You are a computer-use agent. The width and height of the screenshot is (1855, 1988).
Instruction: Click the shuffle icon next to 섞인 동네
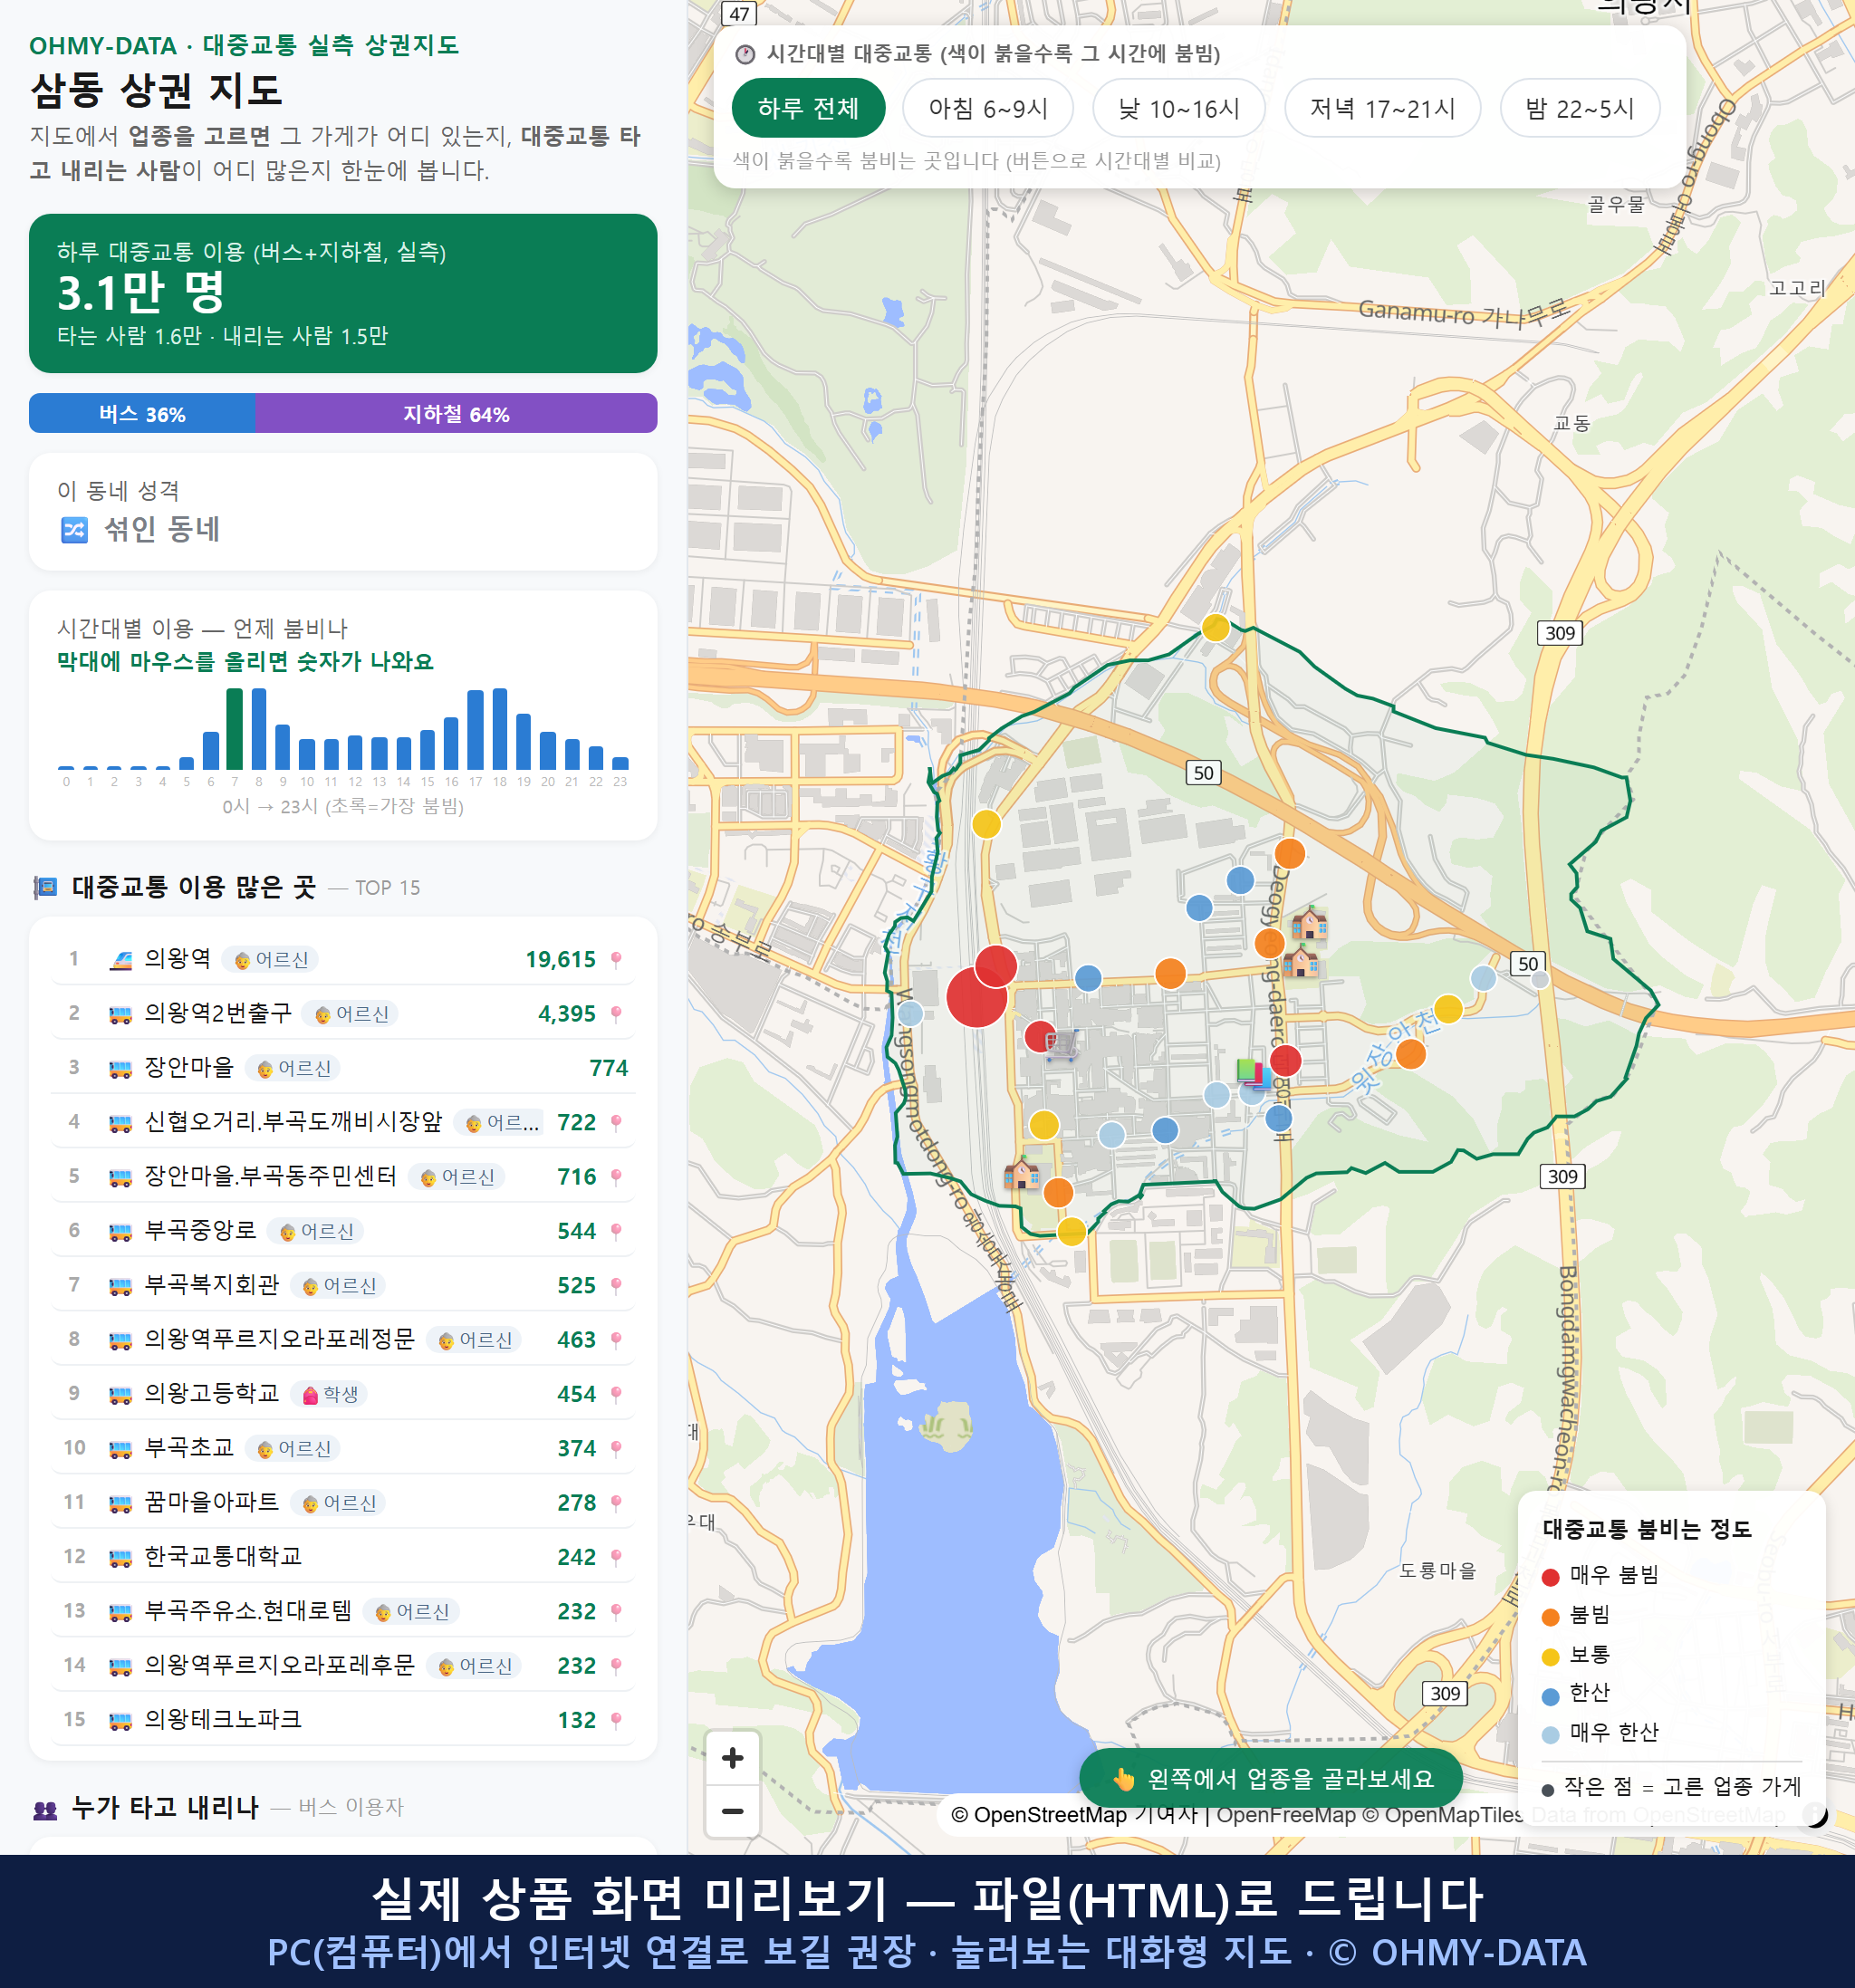click(x=74, y=529)
